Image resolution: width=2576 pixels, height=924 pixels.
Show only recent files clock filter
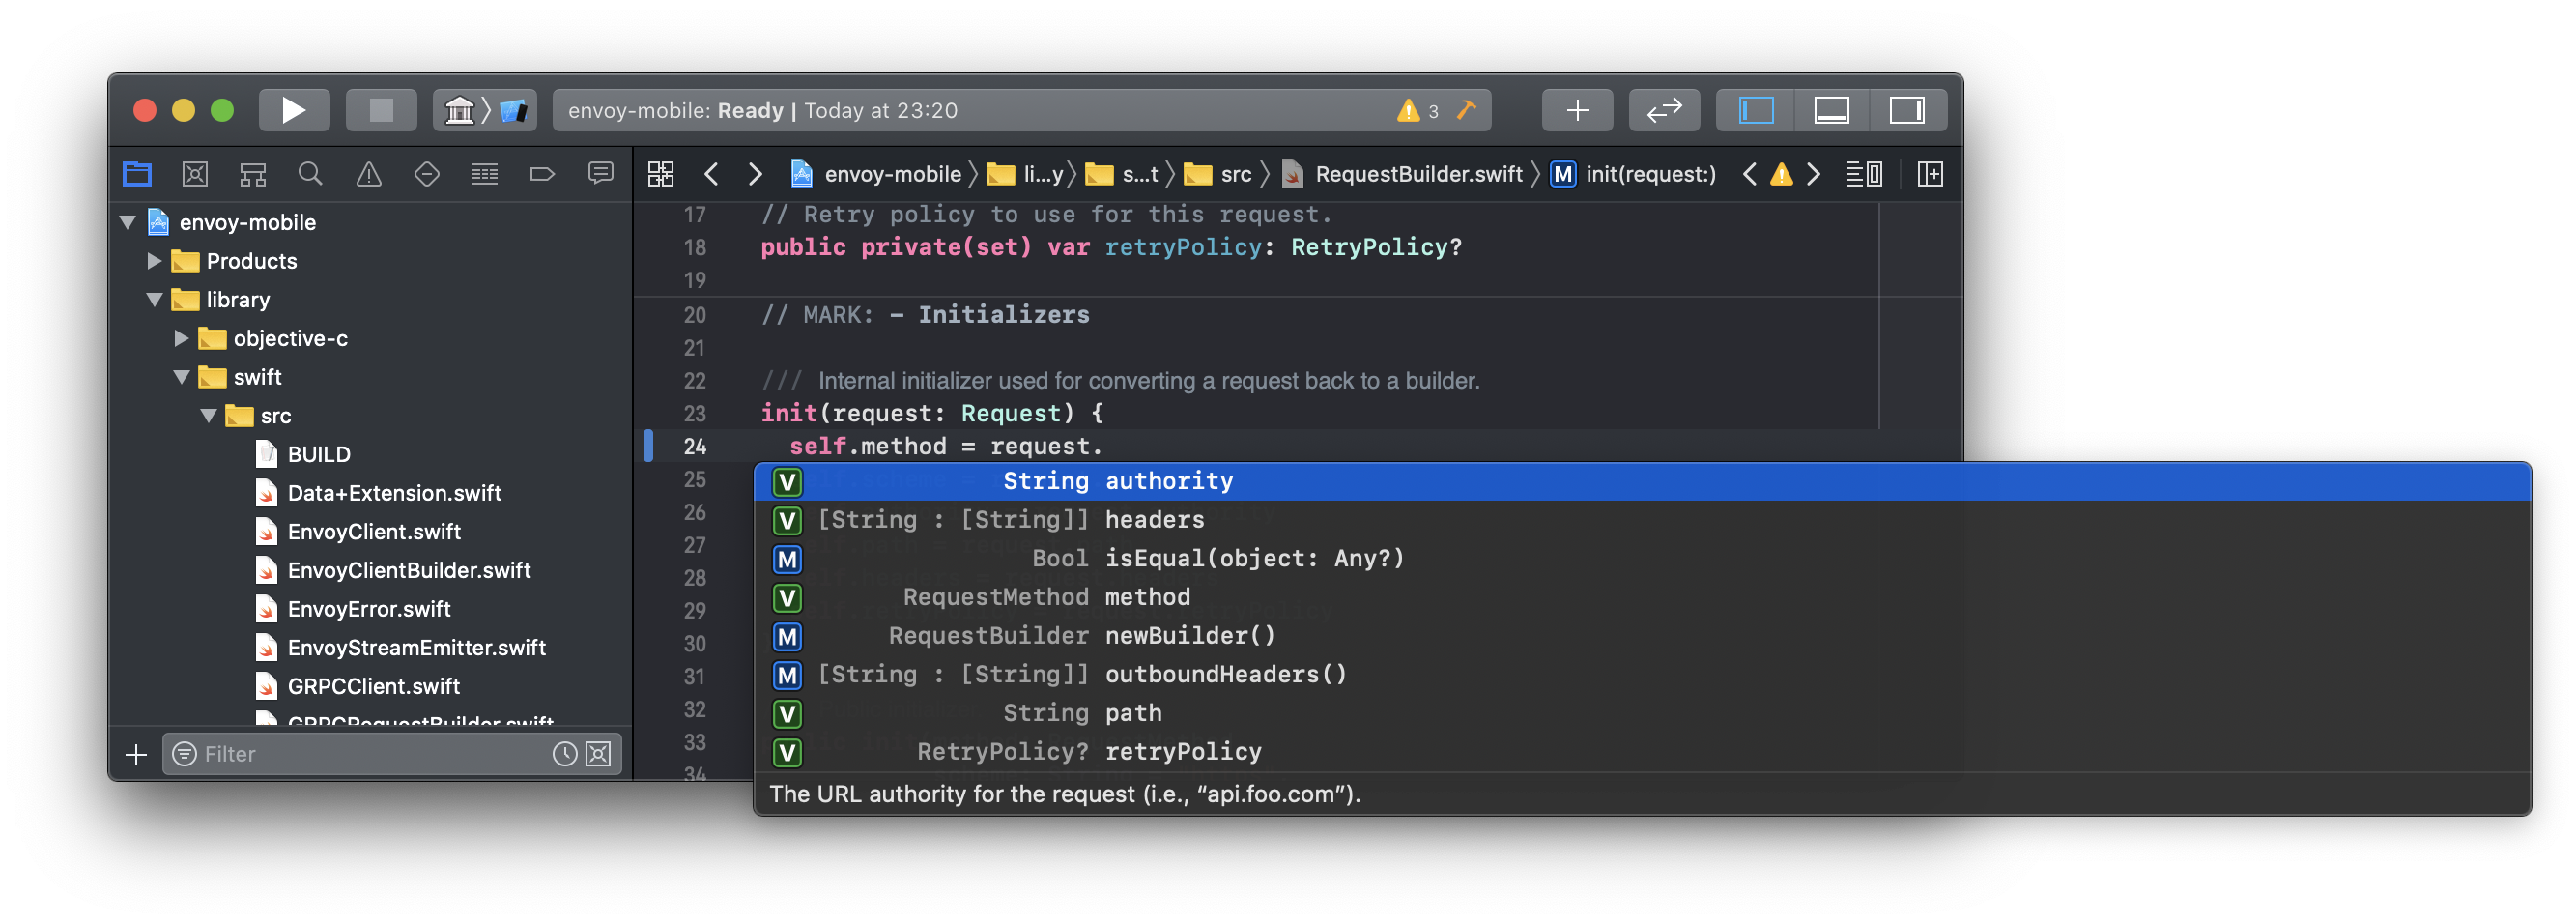565,754
